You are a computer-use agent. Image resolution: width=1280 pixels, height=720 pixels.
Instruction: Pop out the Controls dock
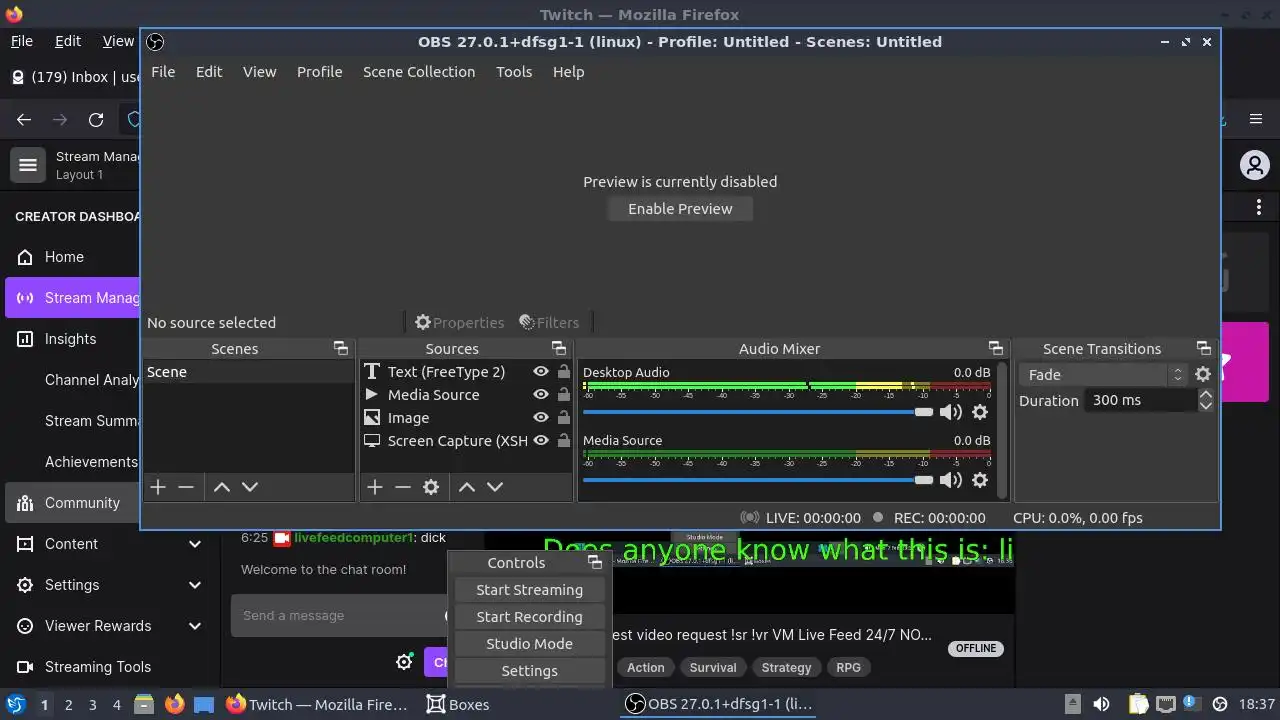click(x=595, y=562)
